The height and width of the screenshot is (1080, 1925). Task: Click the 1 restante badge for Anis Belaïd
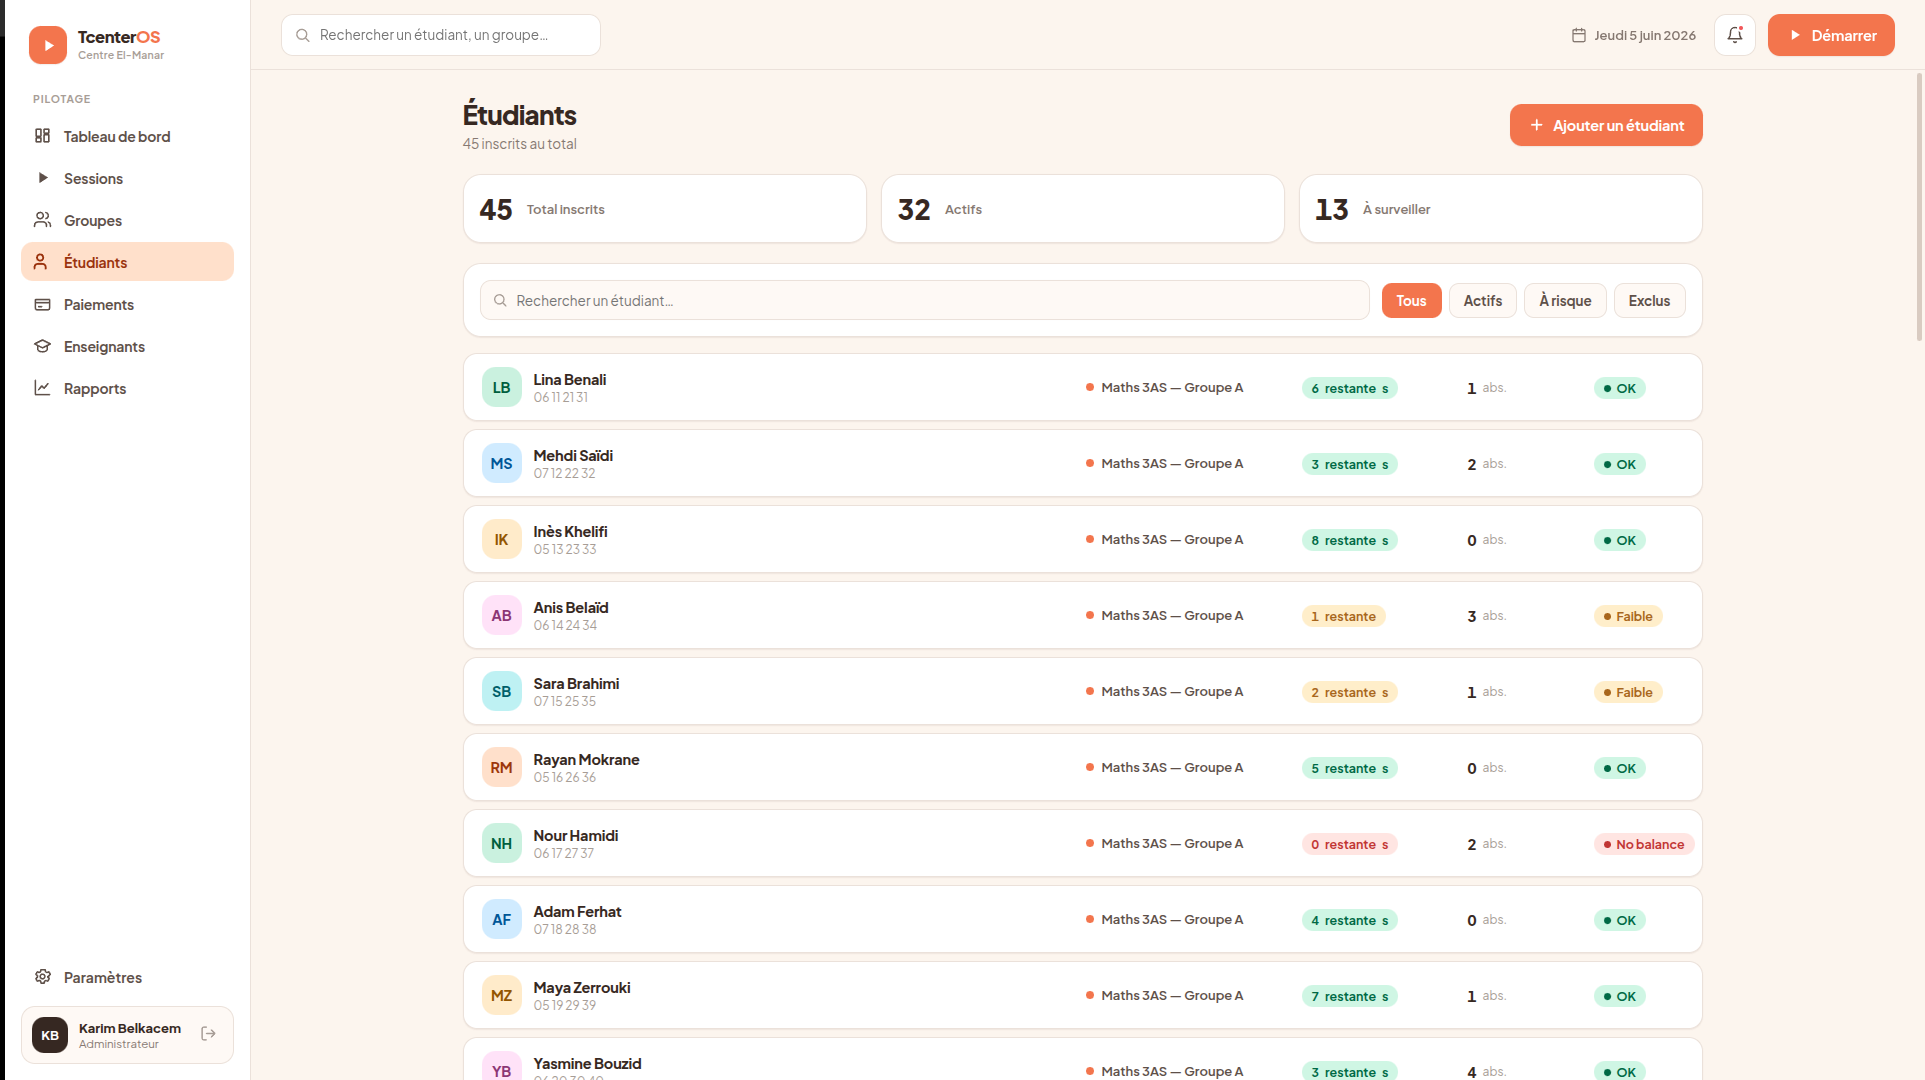point(1344,616)
